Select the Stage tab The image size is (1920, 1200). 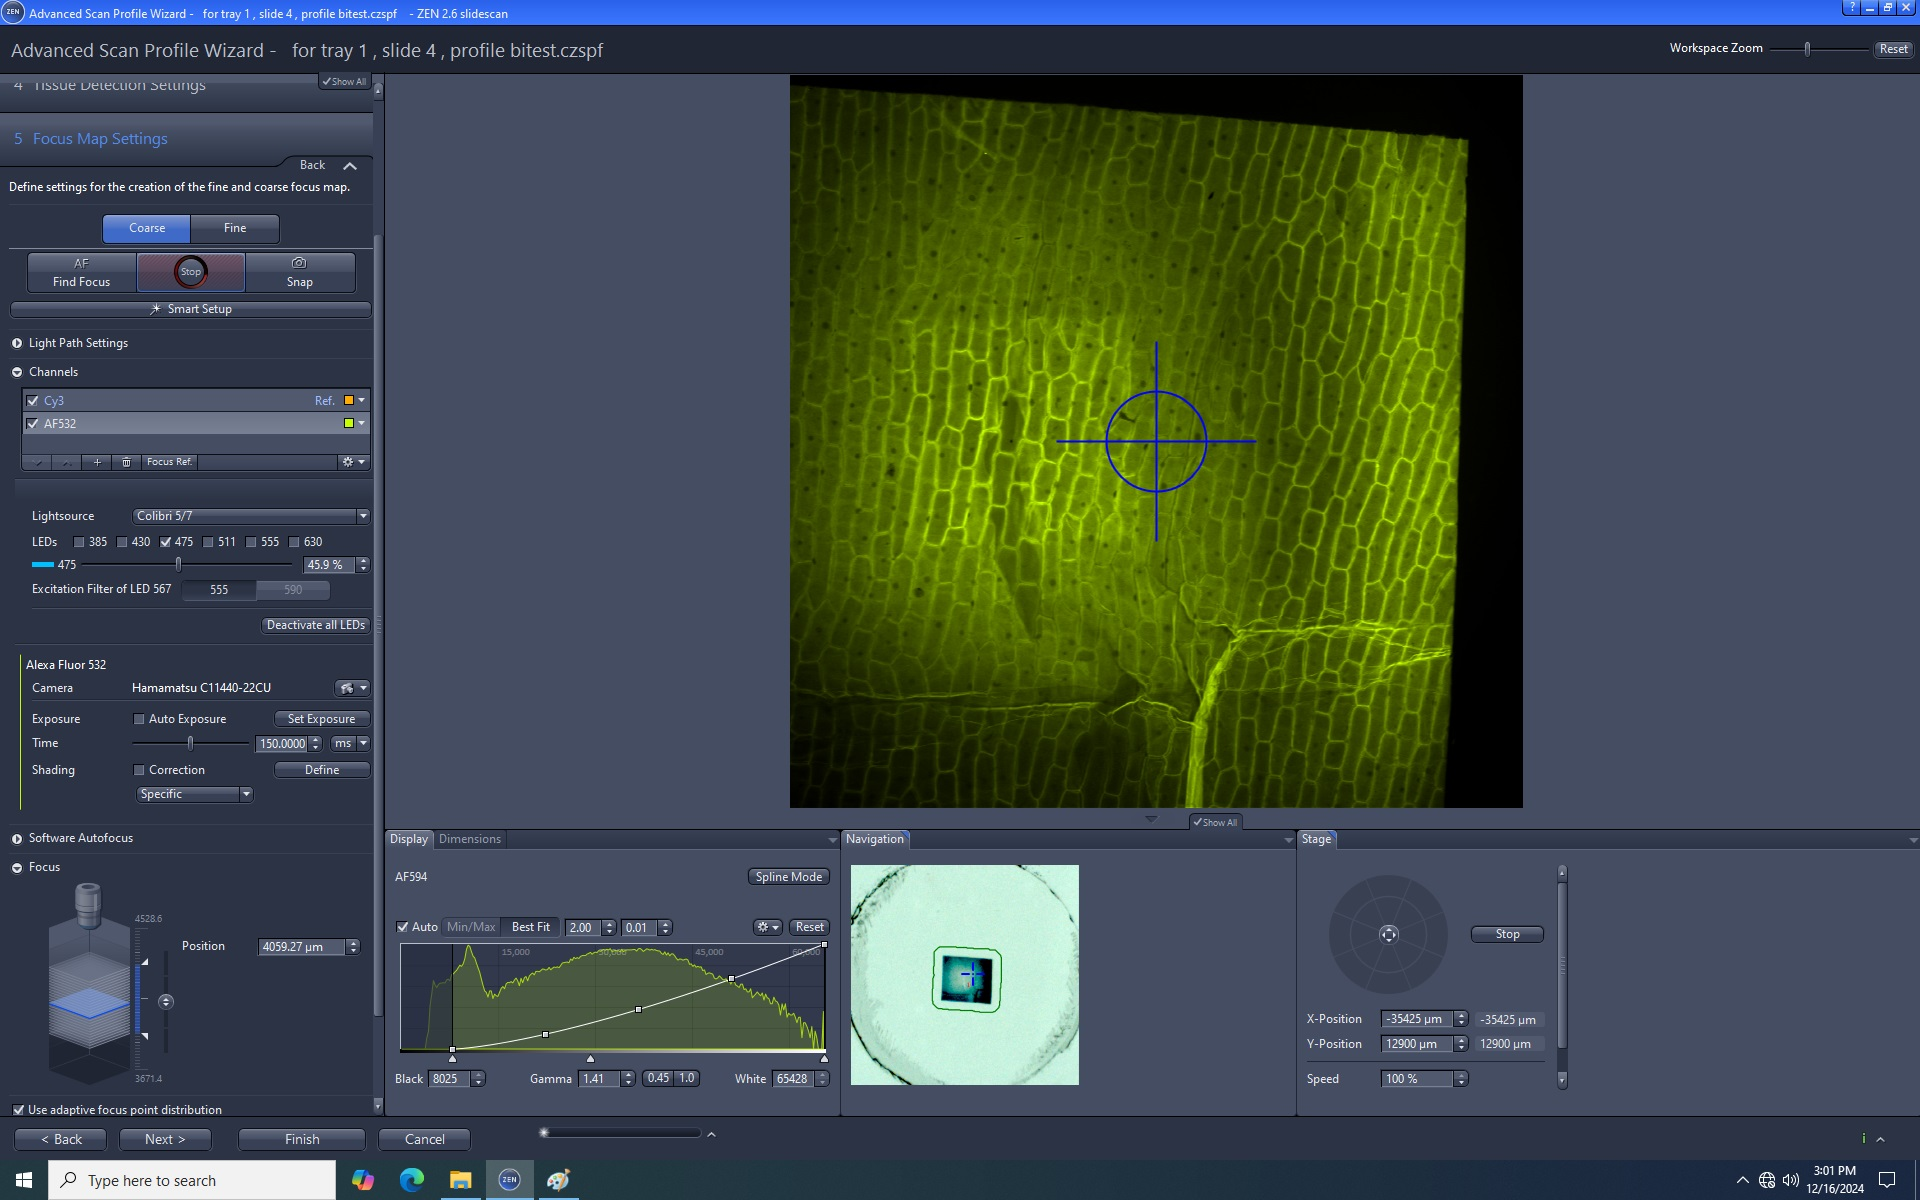pos(1316,839)
